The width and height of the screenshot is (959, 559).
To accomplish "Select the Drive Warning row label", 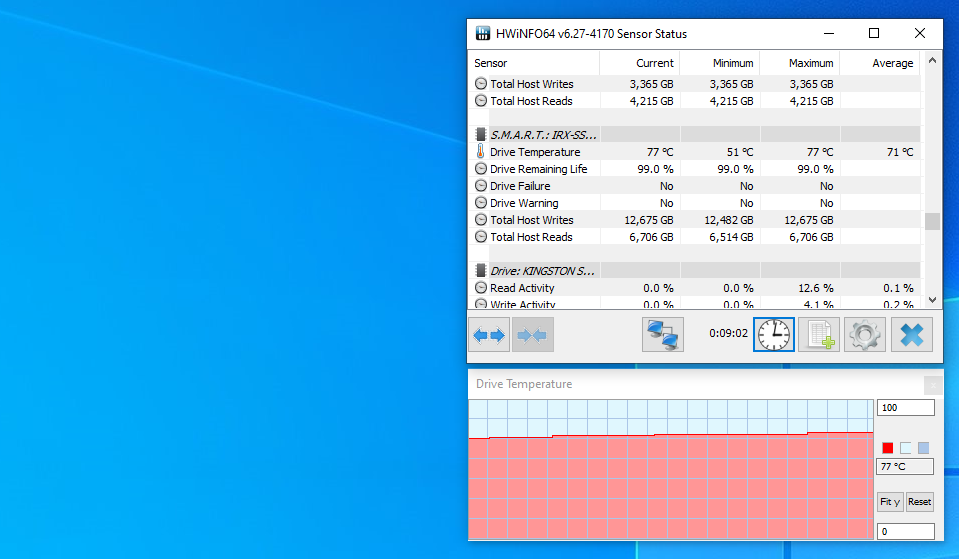I will point(524,203).
